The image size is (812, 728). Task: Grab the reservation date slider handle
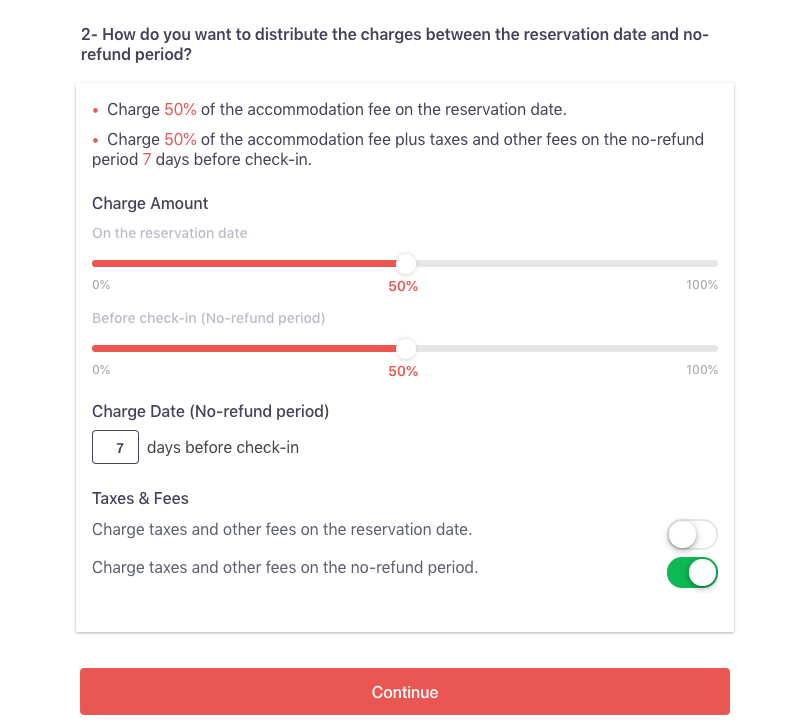[x=406, y=264]
